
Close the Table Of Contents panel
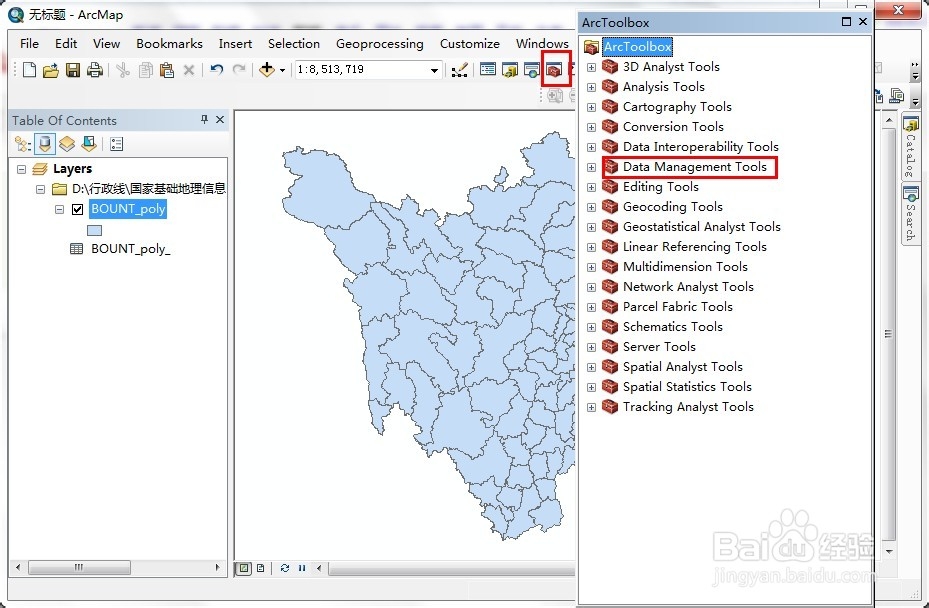click(220, 120)
